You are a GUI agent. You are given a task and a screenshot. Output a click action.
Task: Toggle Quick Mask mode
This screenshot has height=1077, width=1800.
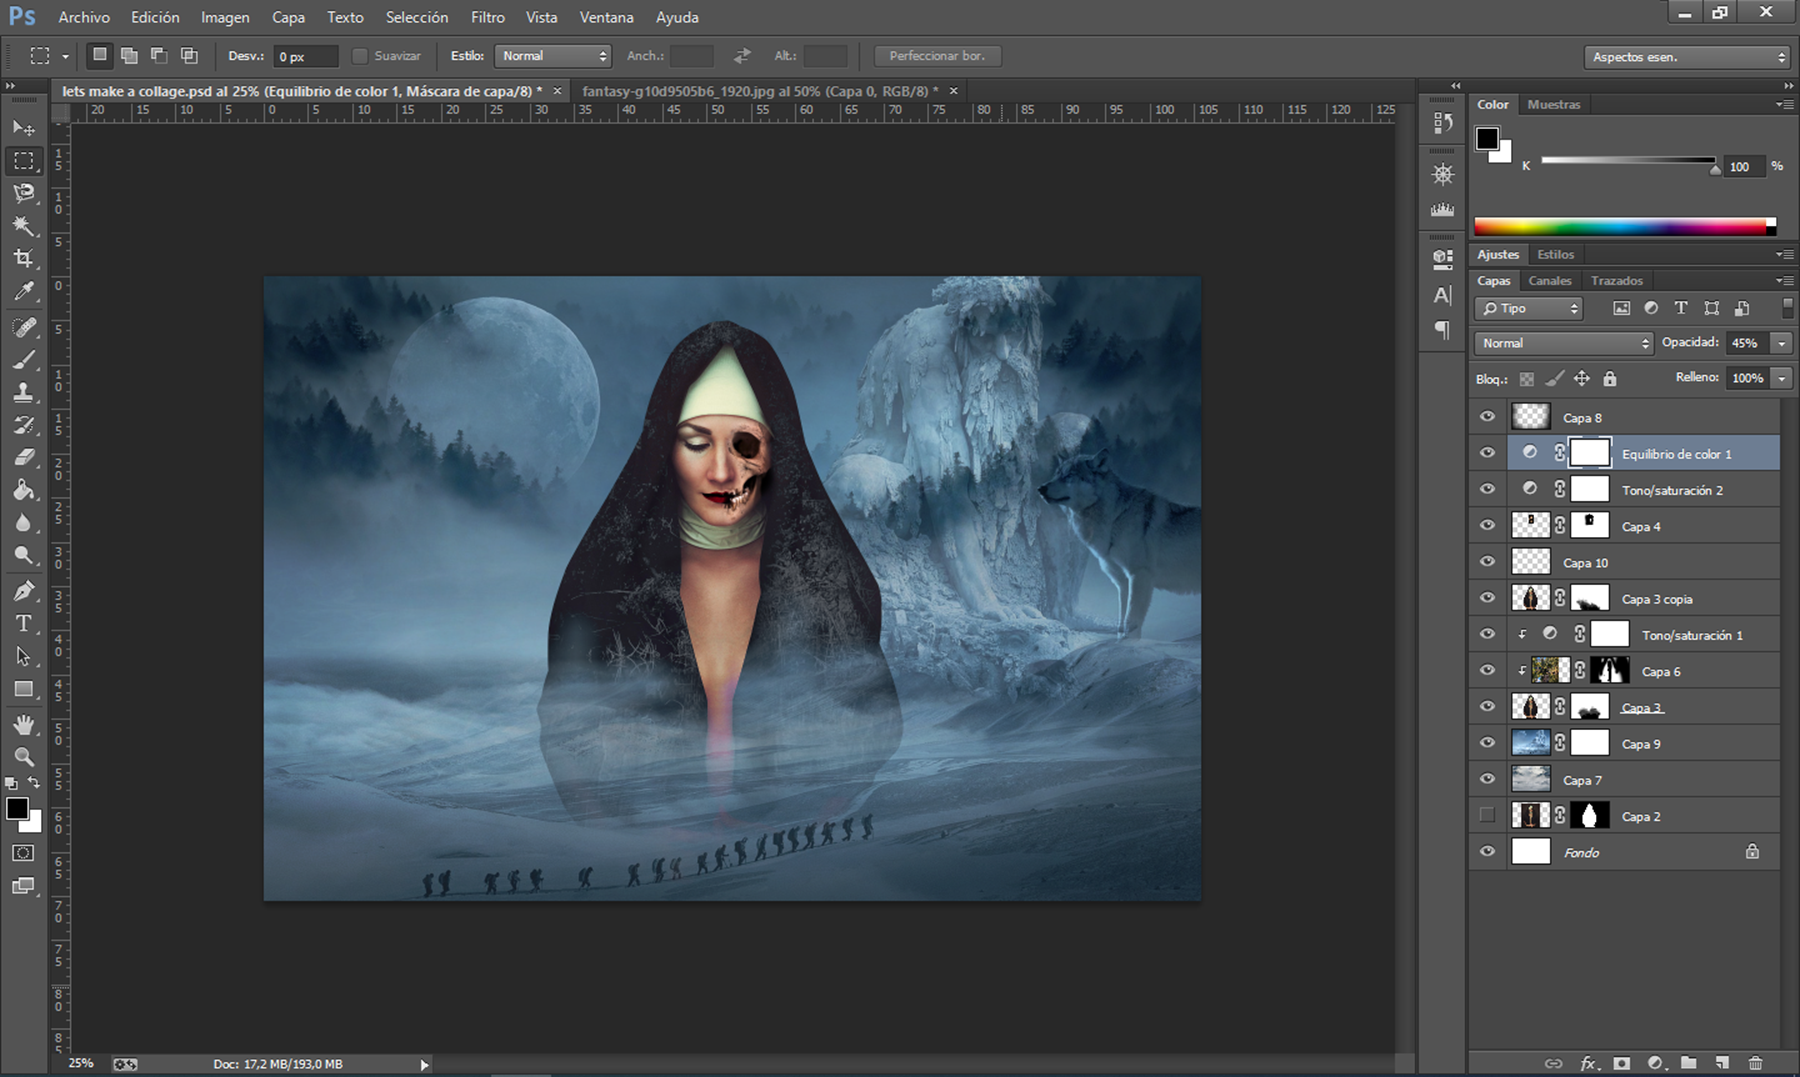(23, 853)
